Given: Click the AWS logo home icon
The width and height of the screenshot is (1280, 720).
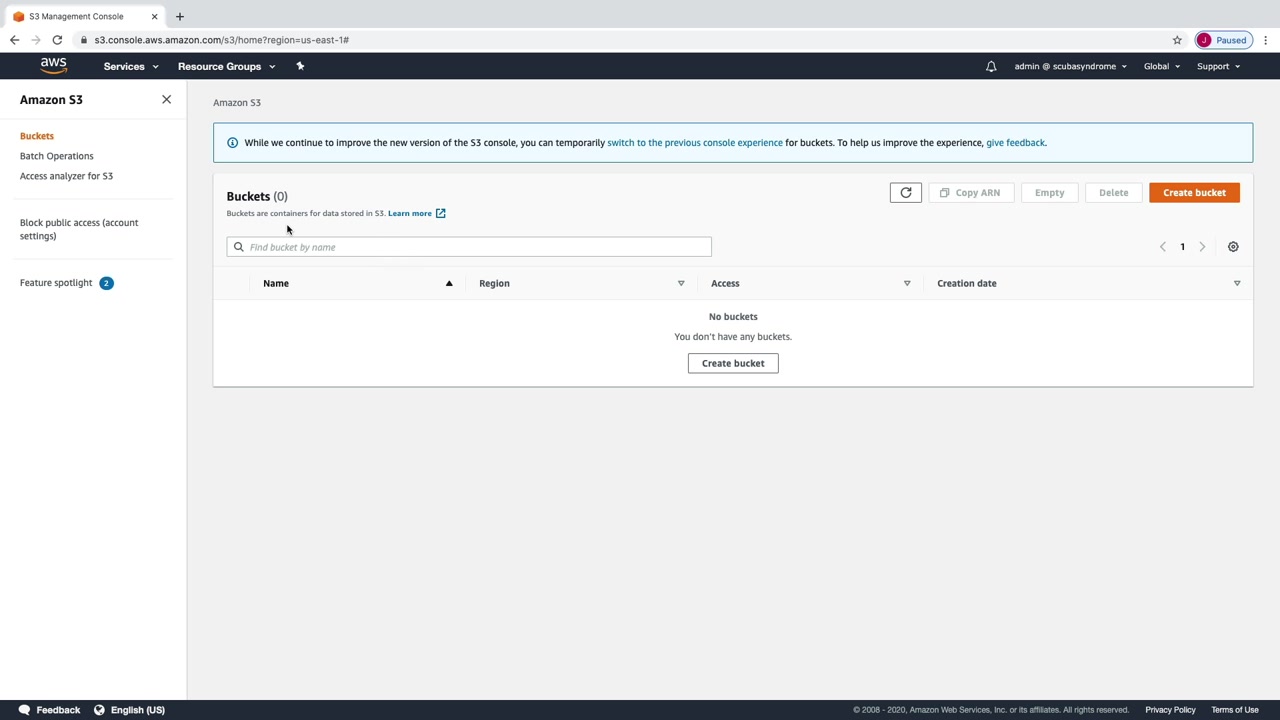Looking at the screenshot, I should pyautogui.click(x=54, y=66).
